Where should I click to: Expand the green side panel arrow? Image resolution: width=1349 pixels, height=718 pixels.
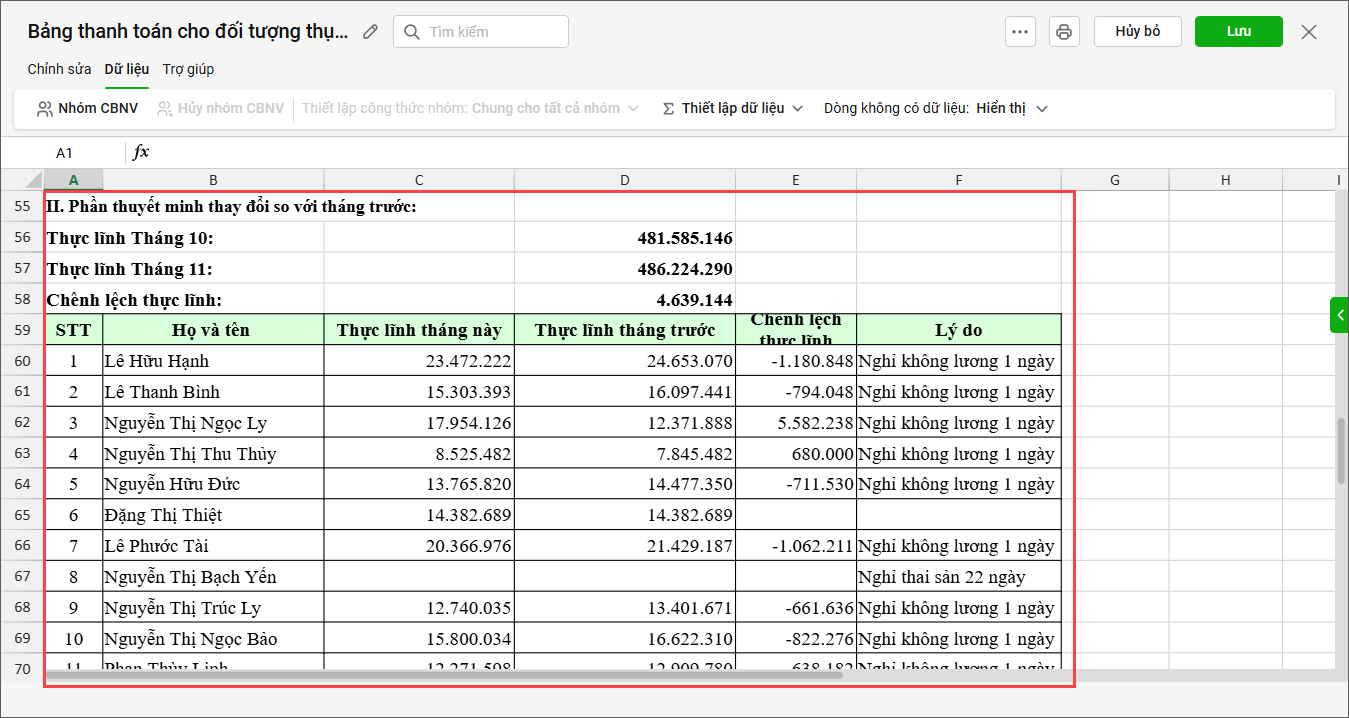click(1339, 315)
